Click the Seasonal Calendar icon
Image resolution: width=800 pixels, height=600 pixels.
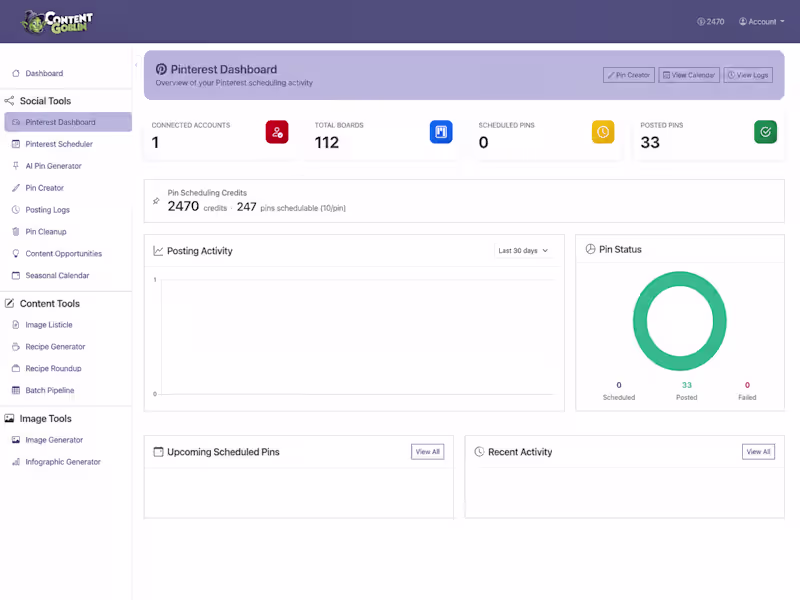tap(16, 276)
